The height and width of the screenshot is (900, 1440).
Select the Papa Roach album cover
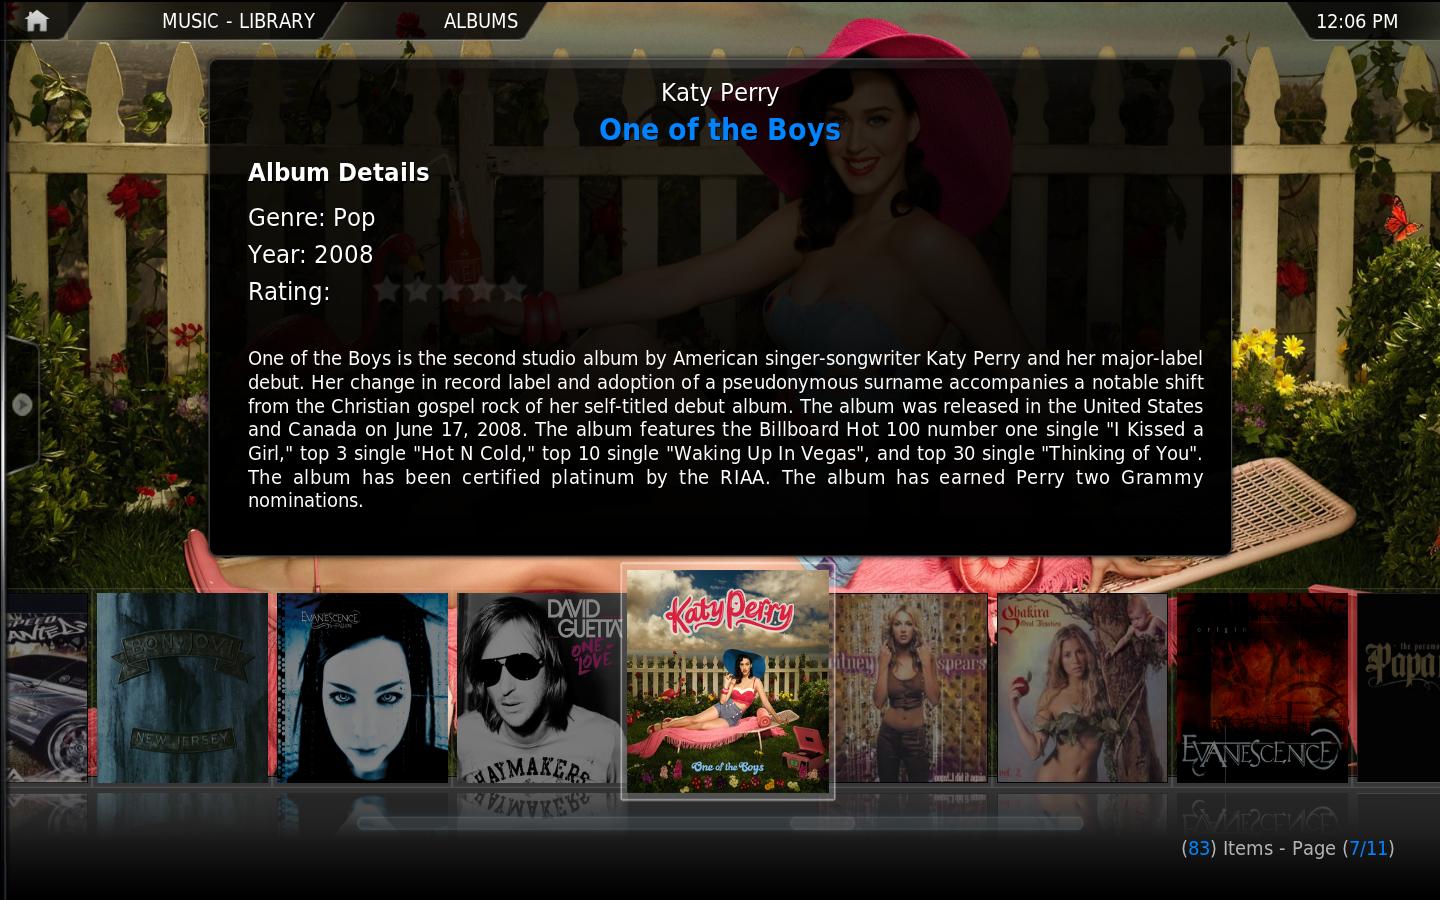click(1398, 688)
